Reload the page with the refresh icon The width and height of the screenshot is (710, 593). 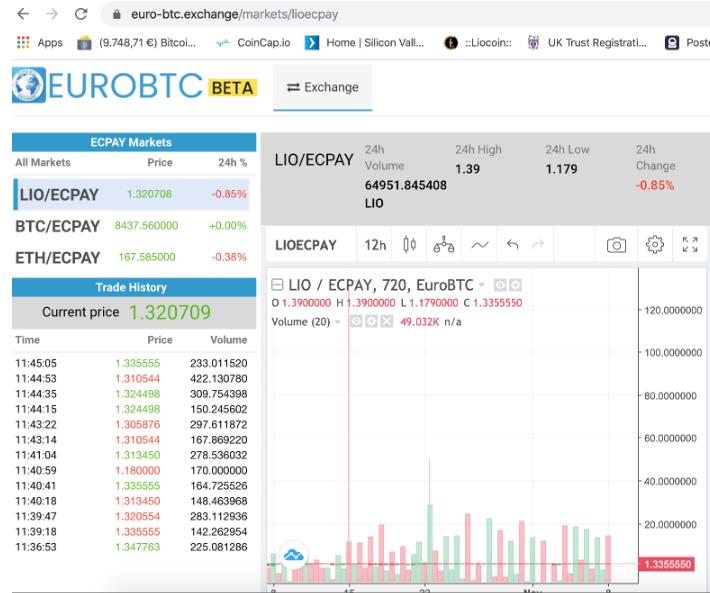81,14
